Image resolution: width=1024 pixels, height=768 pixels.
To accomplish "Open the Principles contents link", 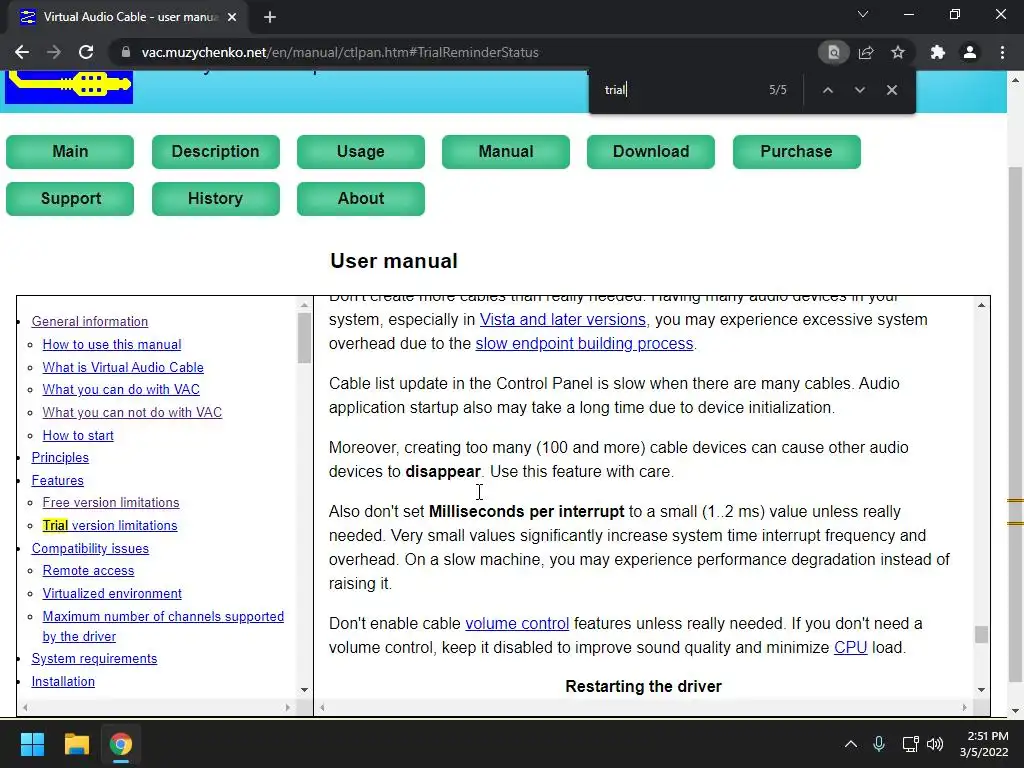I will [60, 458].
